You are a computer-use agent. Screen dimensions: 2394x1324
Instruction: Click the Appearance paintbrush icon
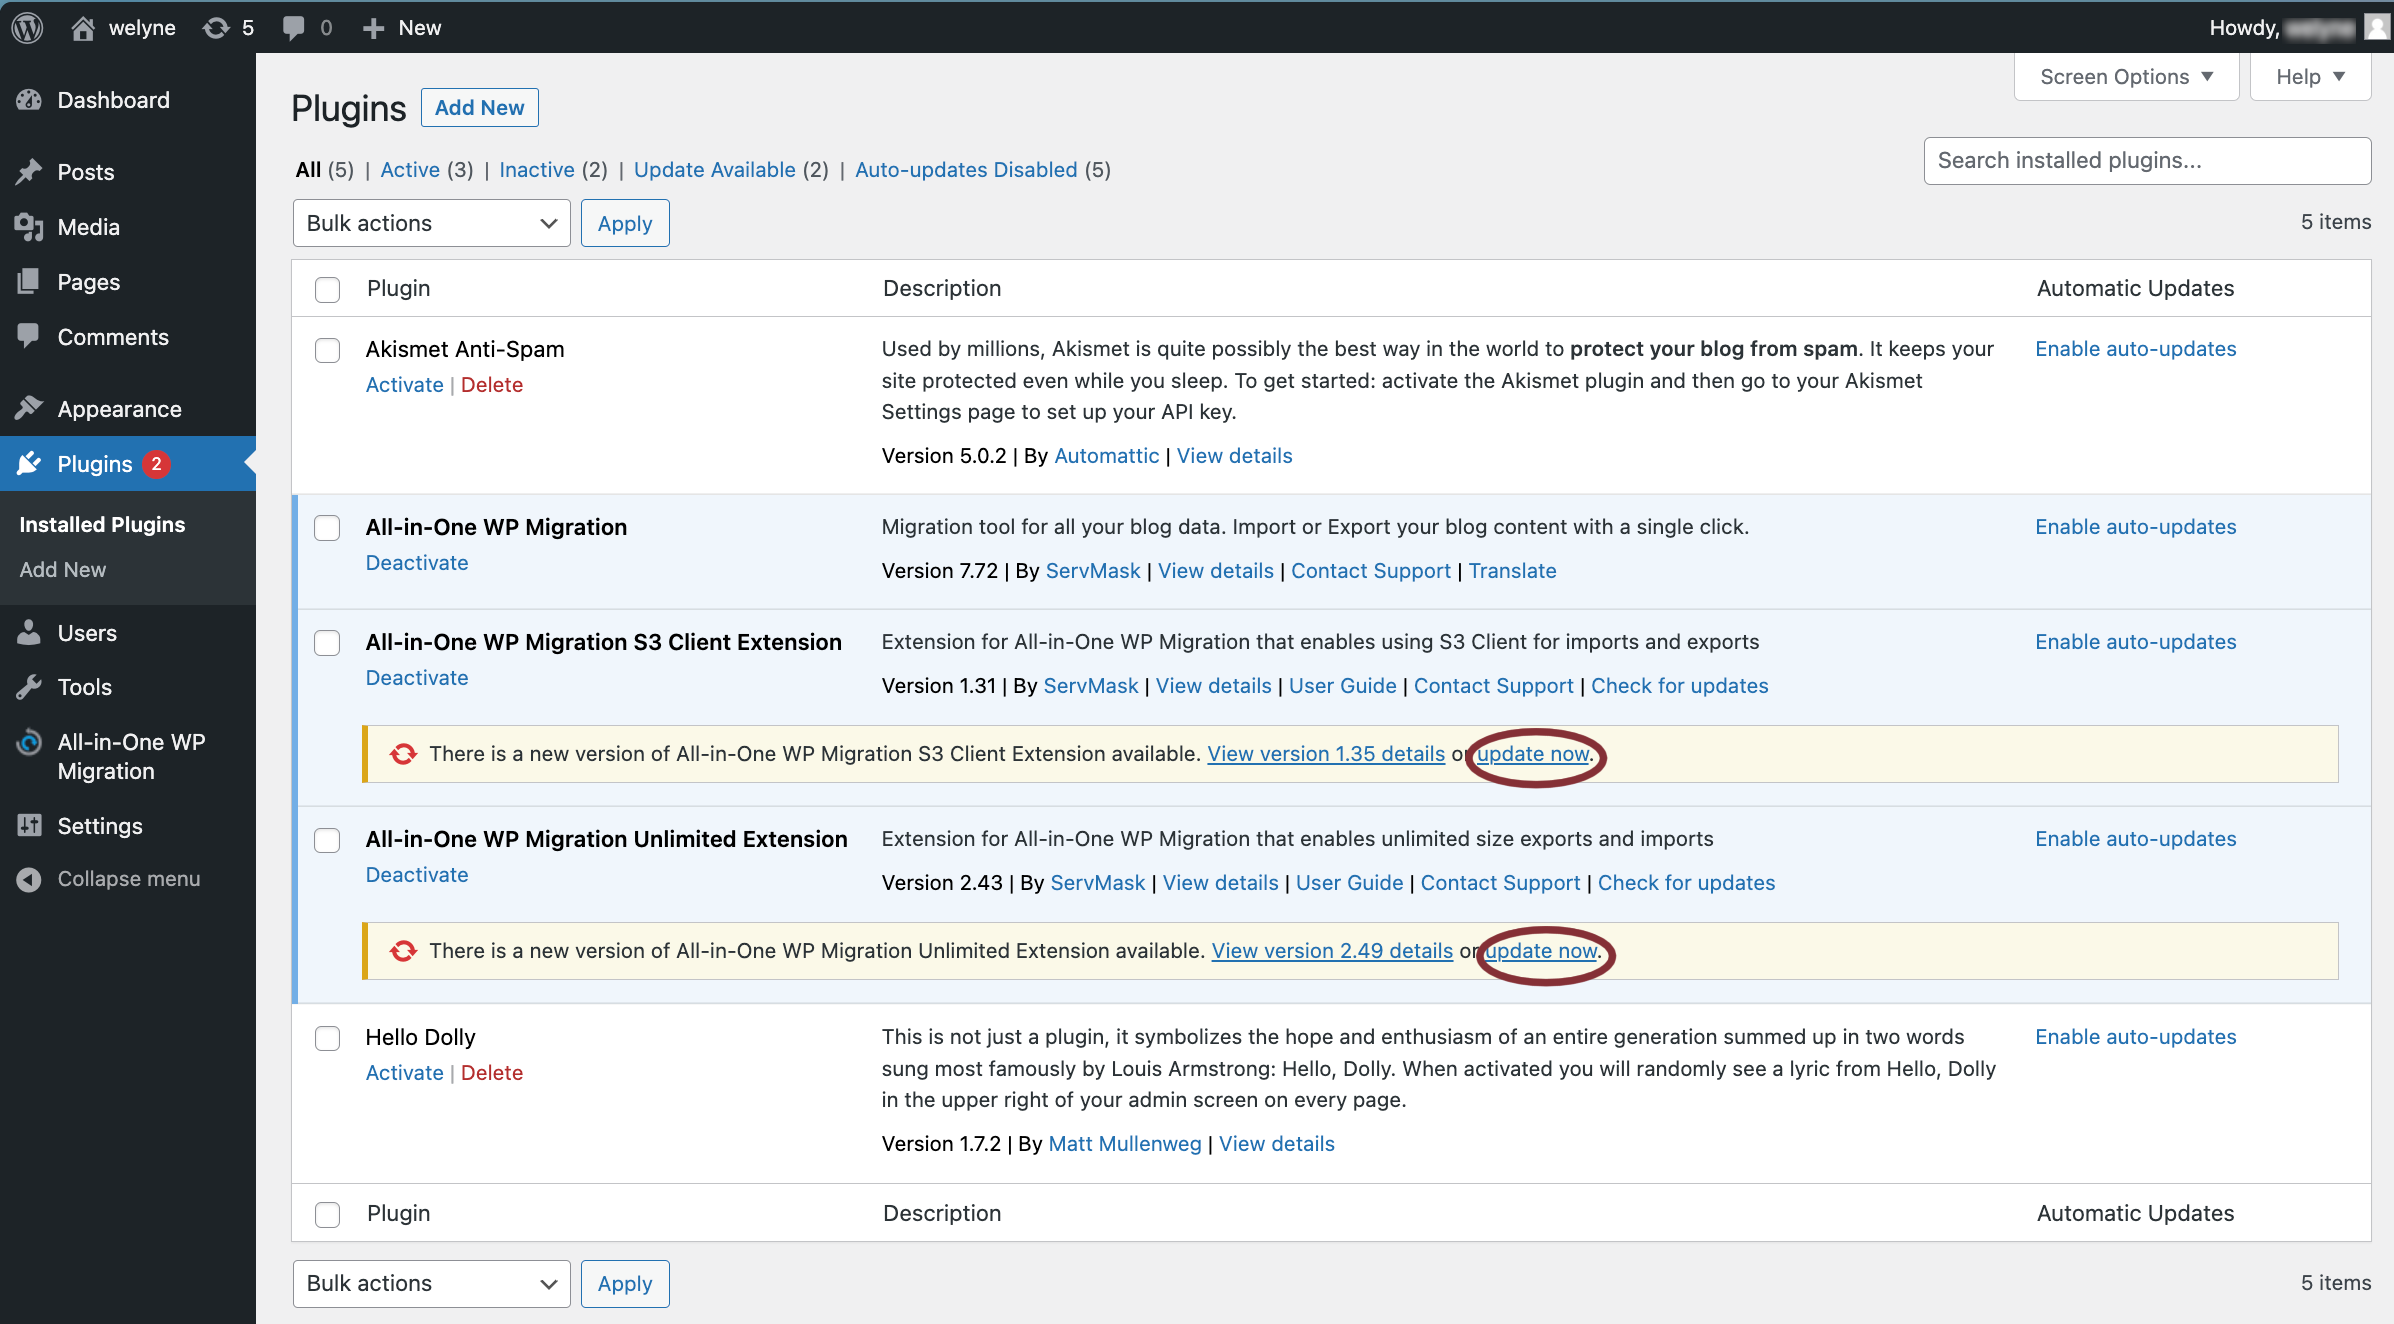tap(29, 409)
